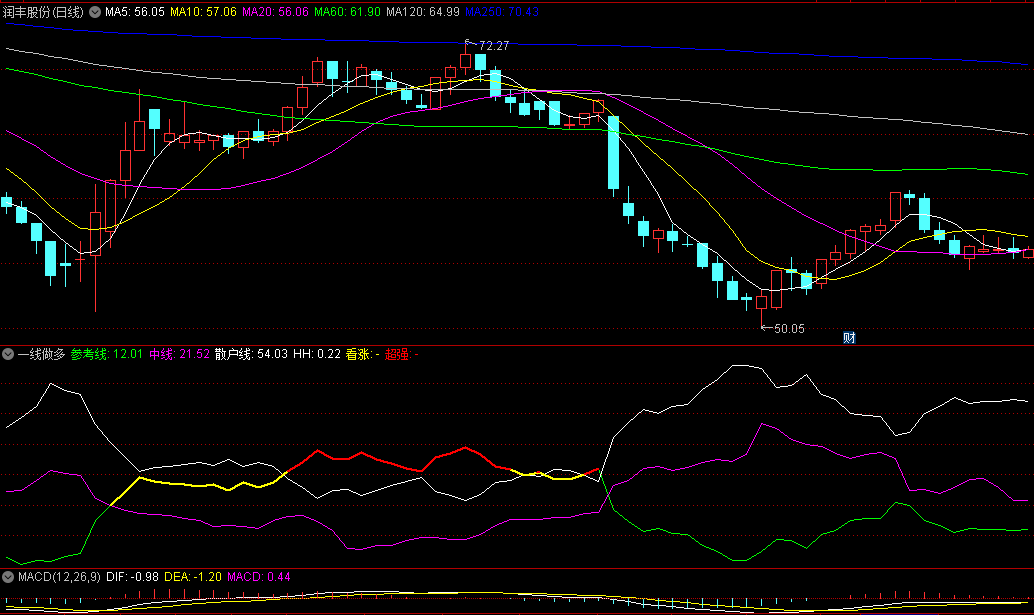Expand the main chart indicator dropdown arrow

tap(95, 12)
